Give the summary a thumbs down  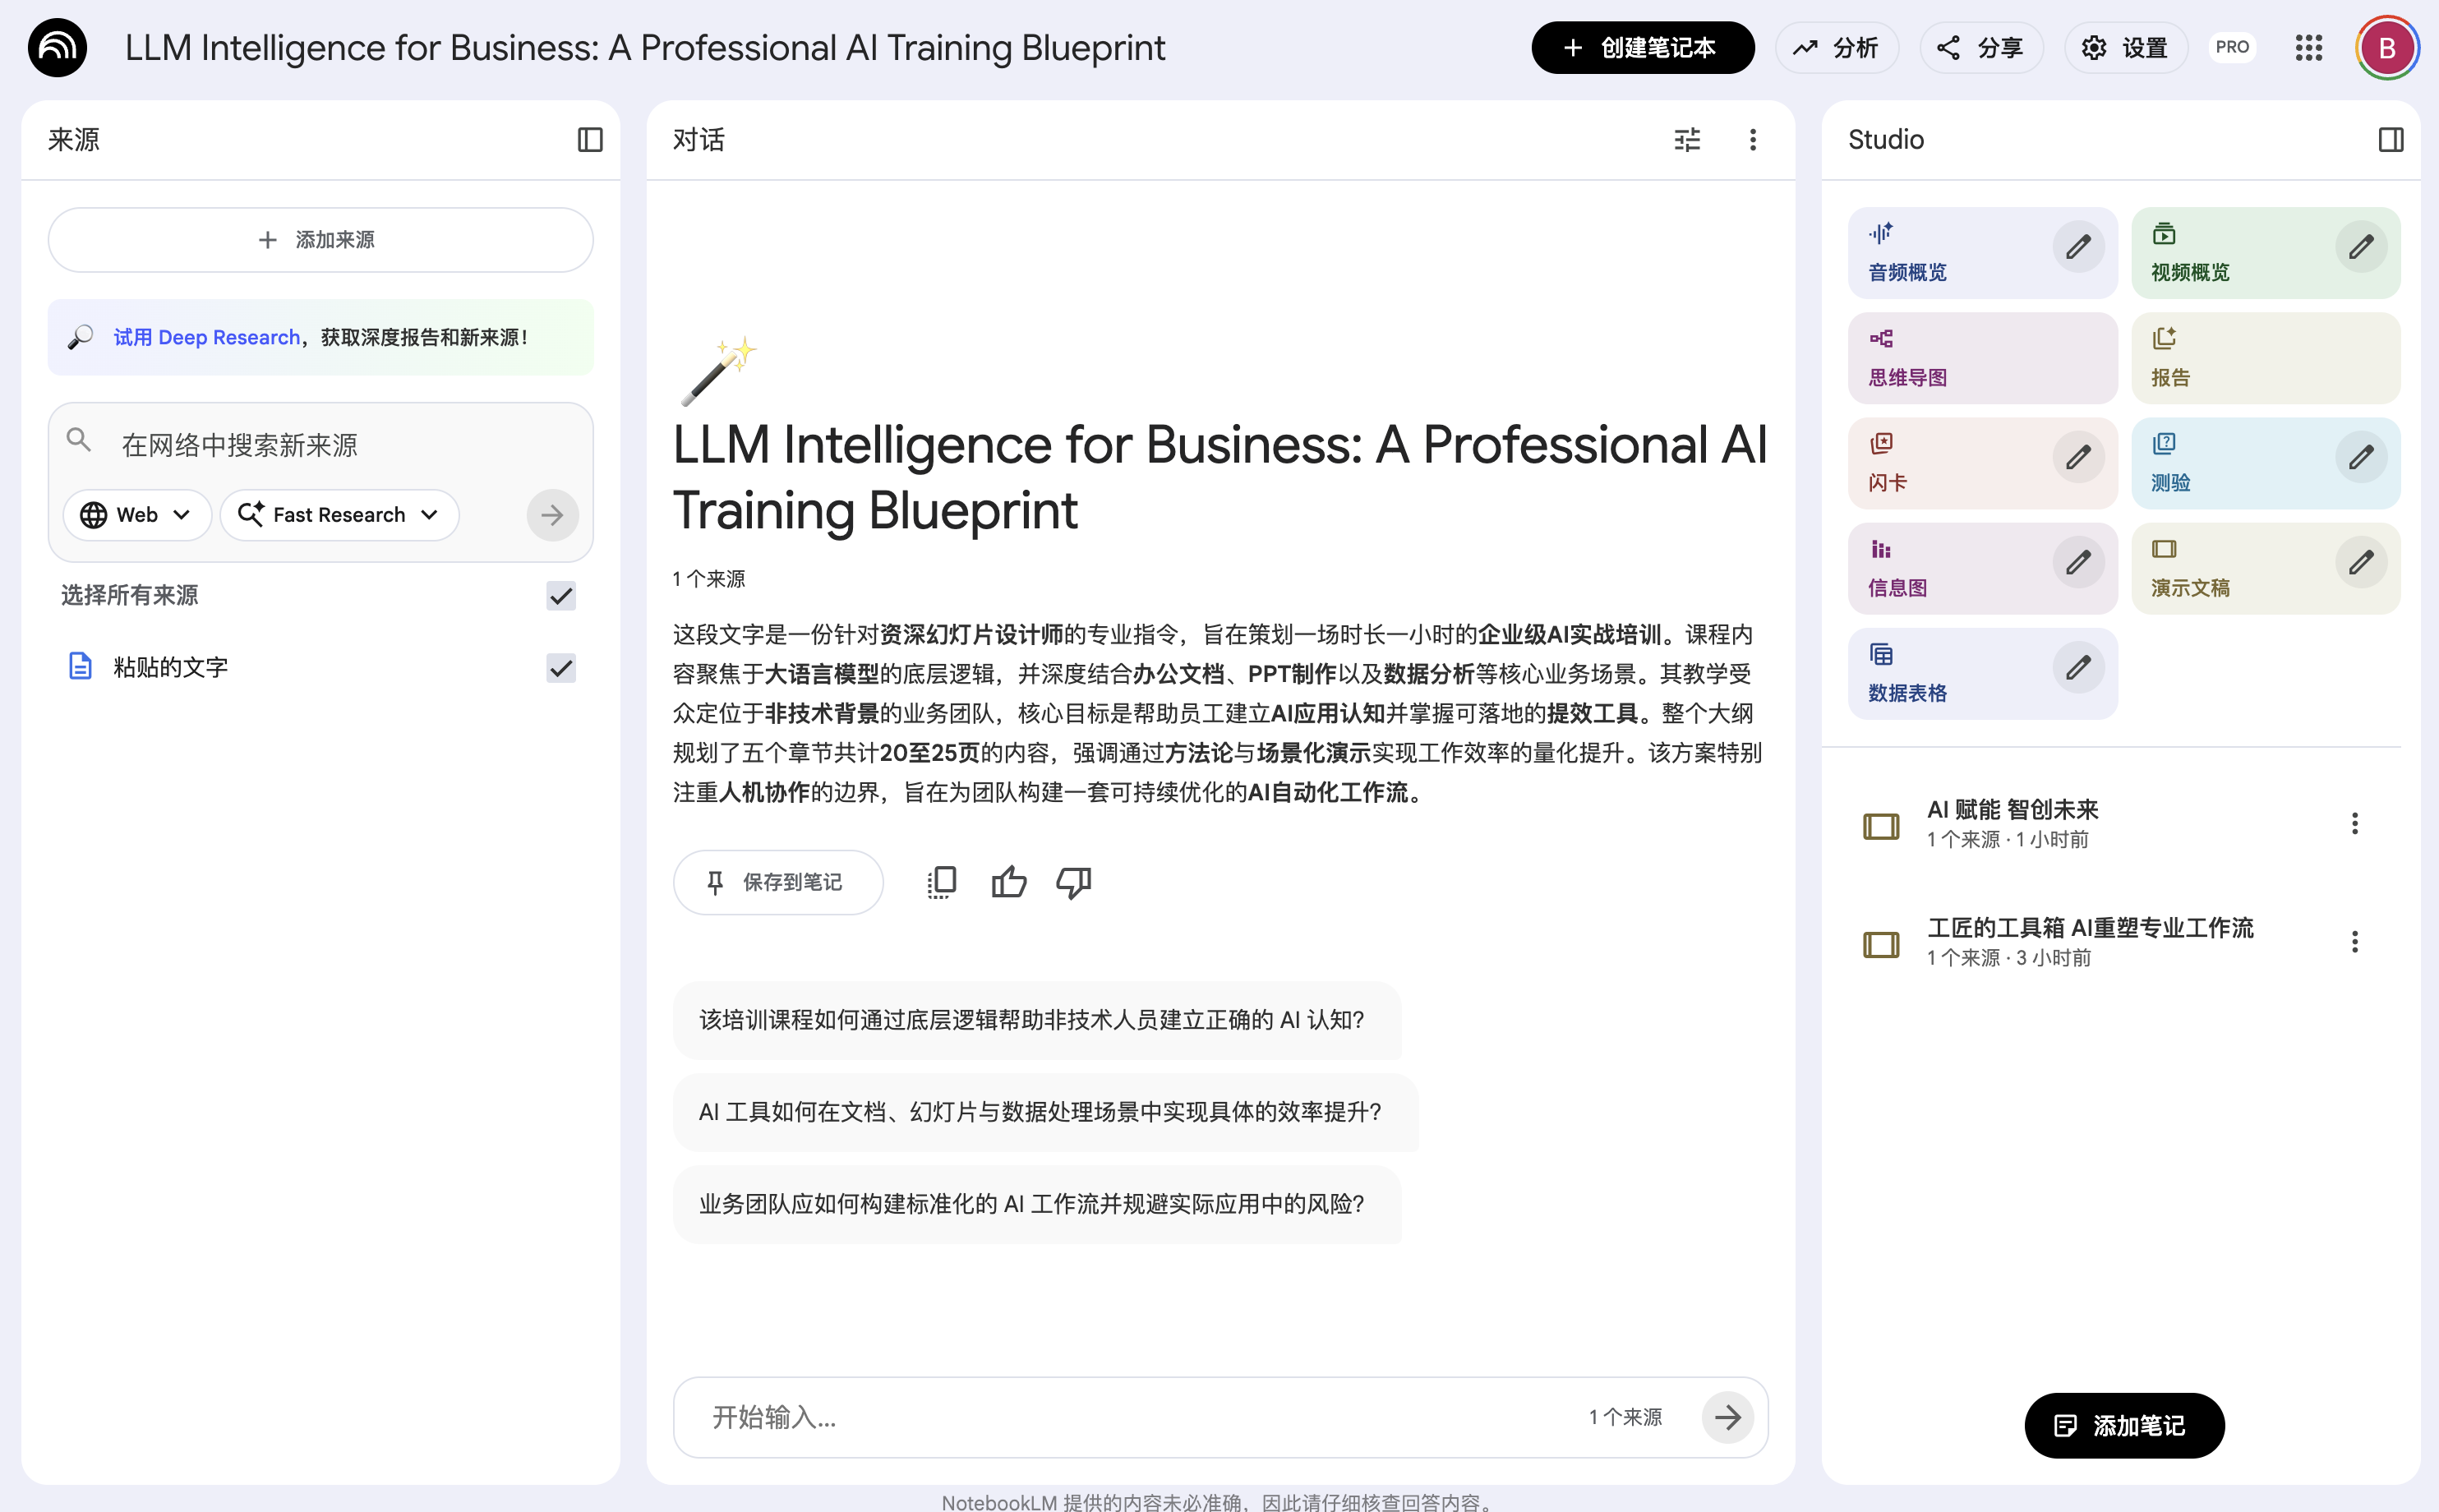pos(1073,882)
